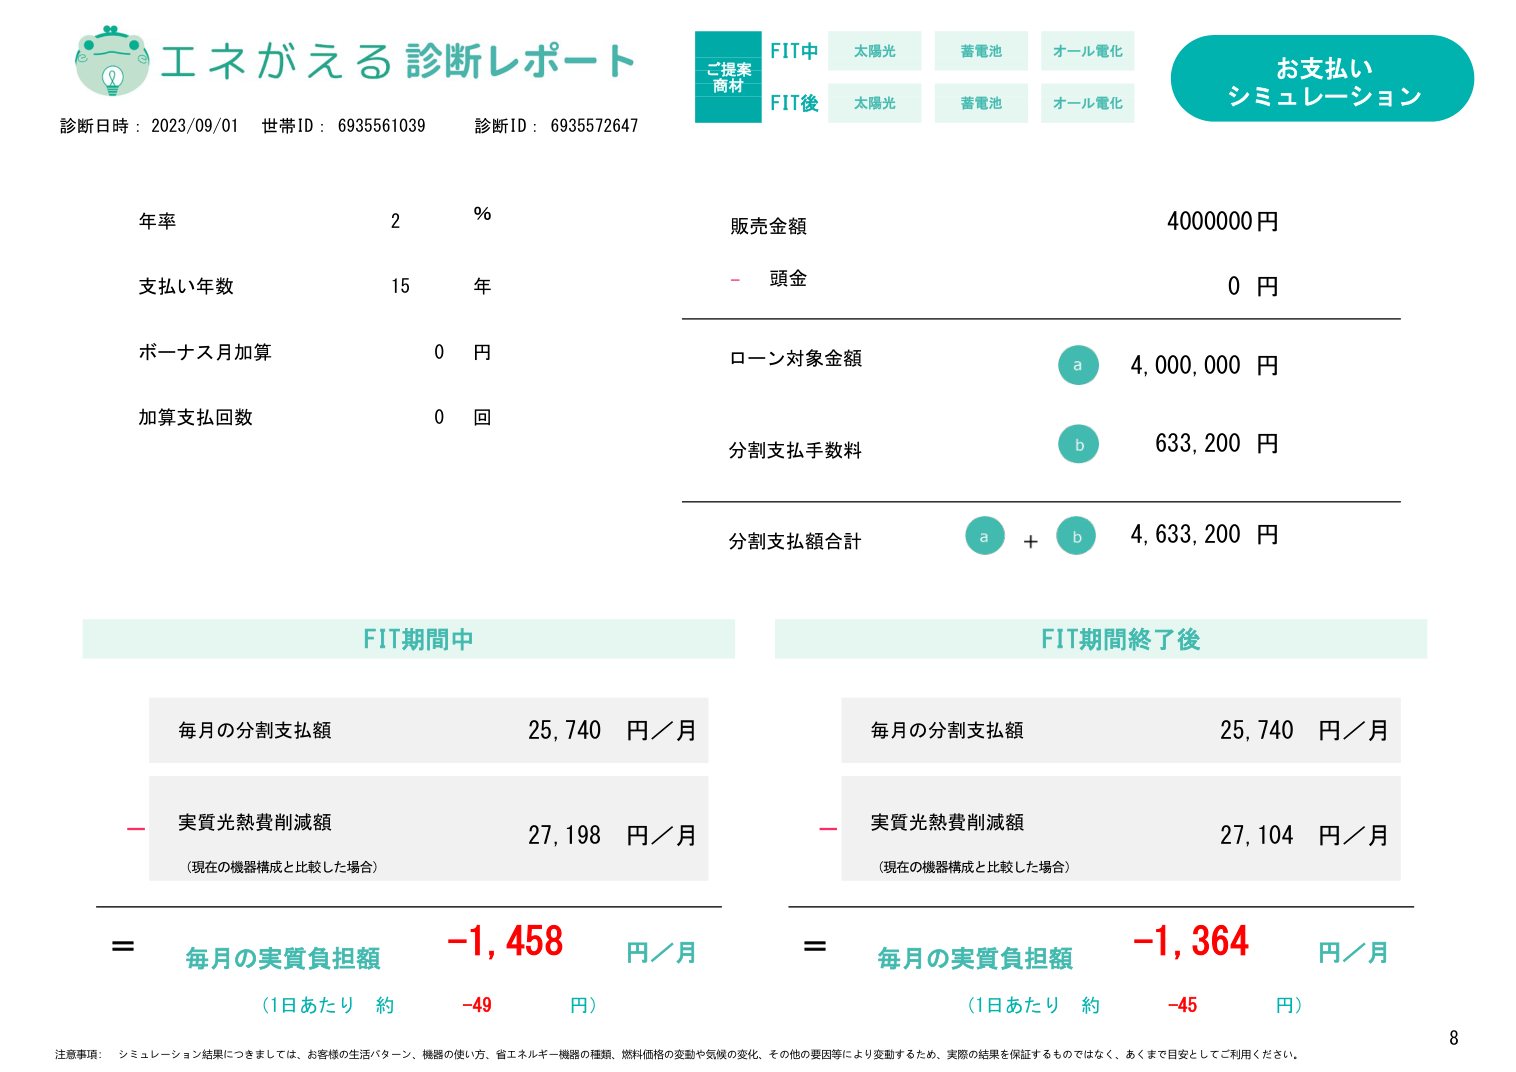Click the FIT期間中 section header

(x=408, y=639)
